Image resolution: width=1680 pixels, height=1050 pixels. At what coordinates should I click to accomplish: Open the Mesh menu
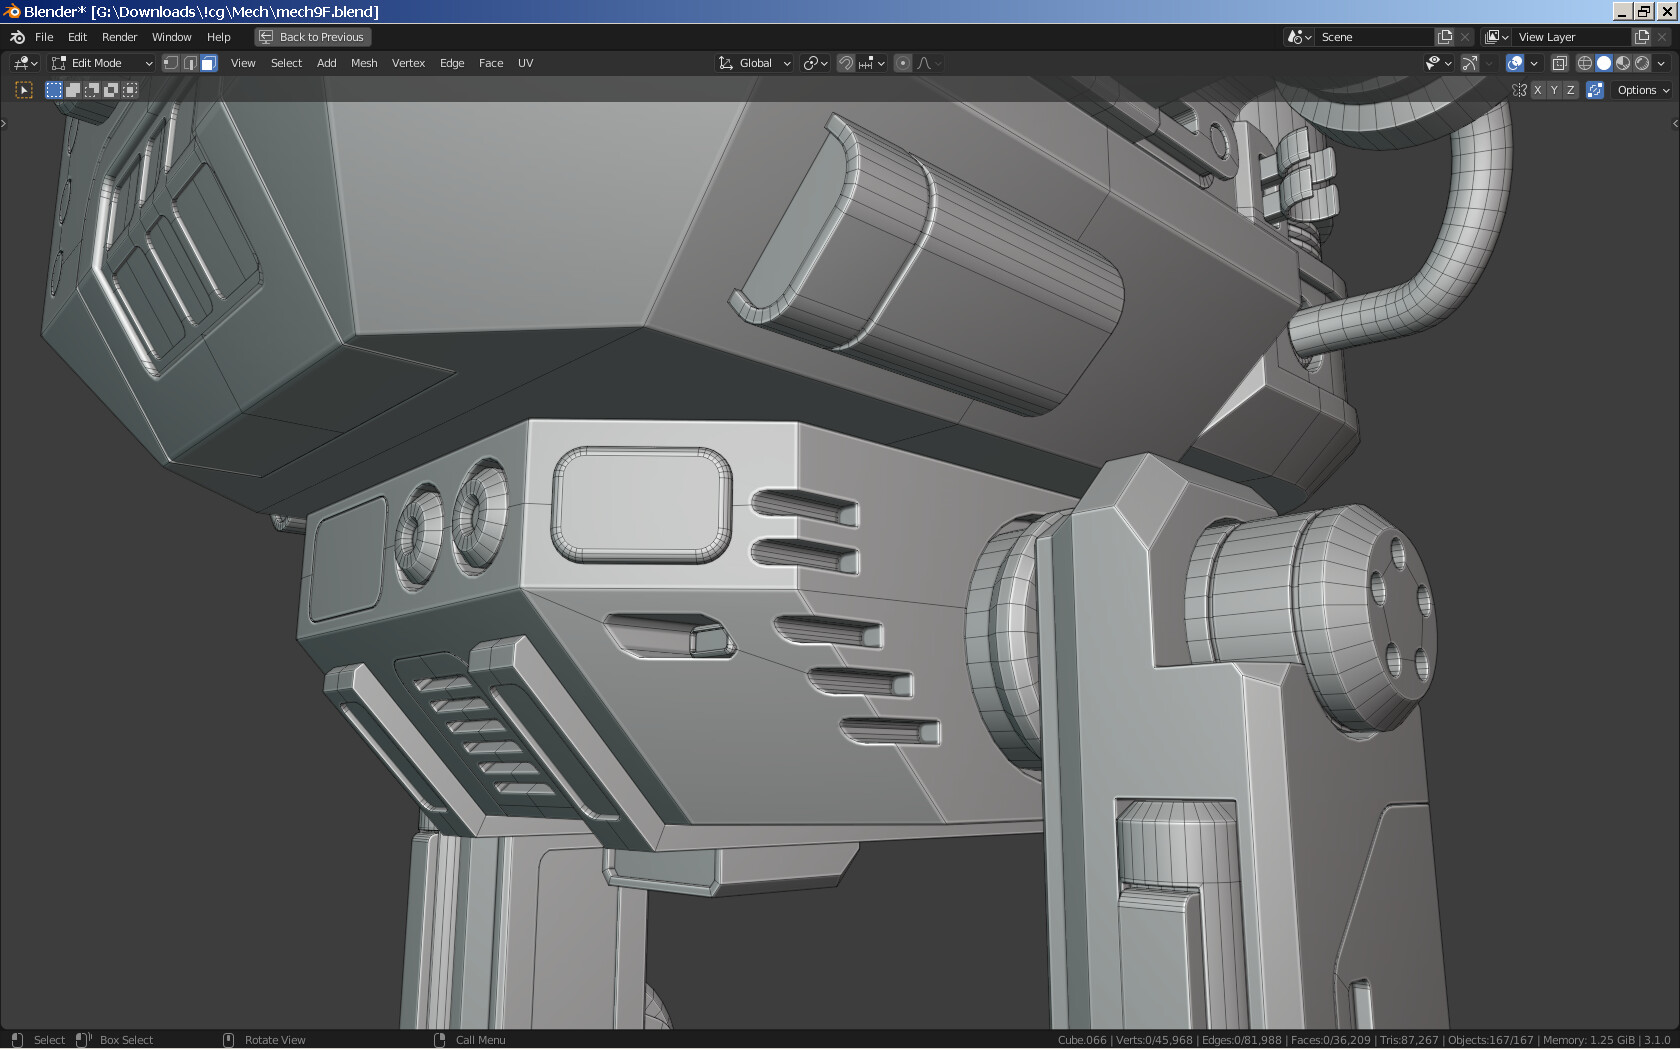click(x=363, y=63)
